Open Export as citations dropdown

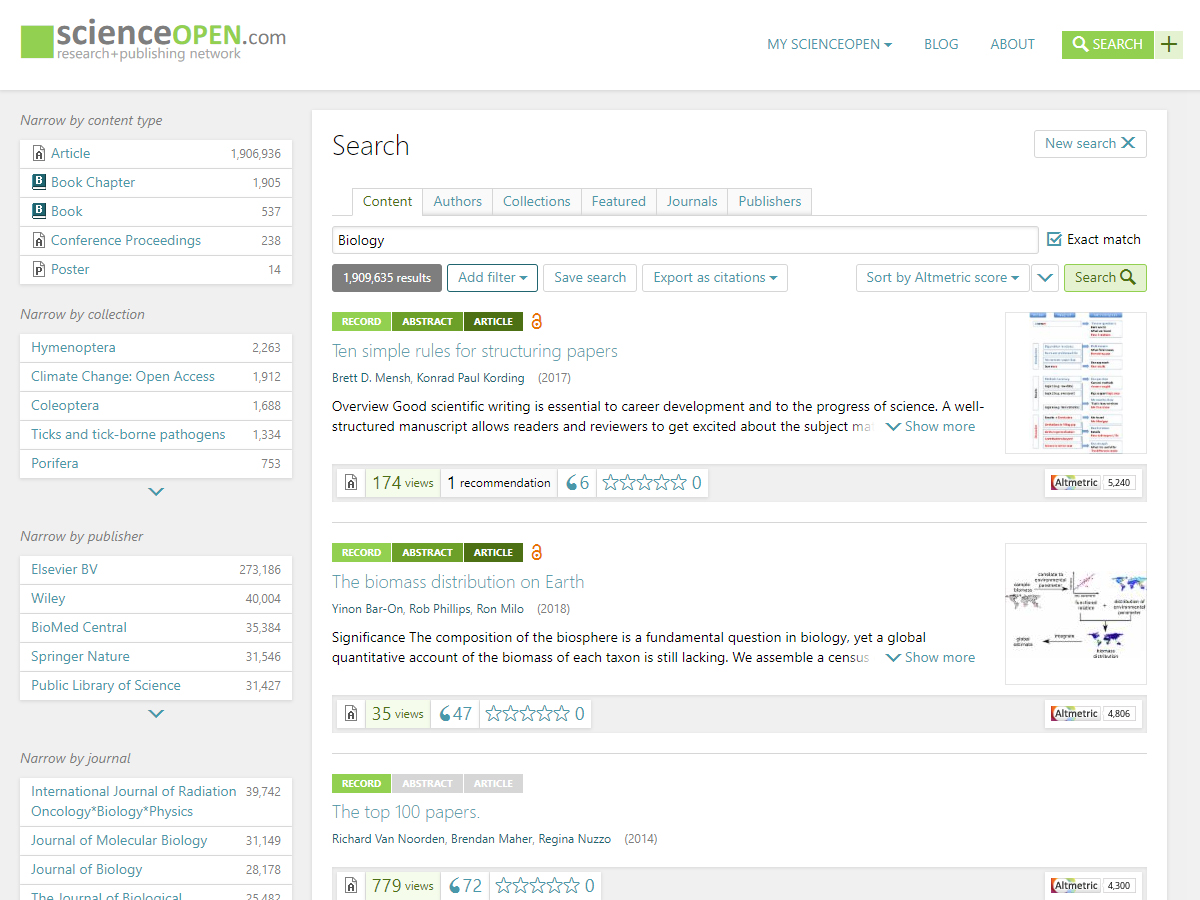(715, 278)
